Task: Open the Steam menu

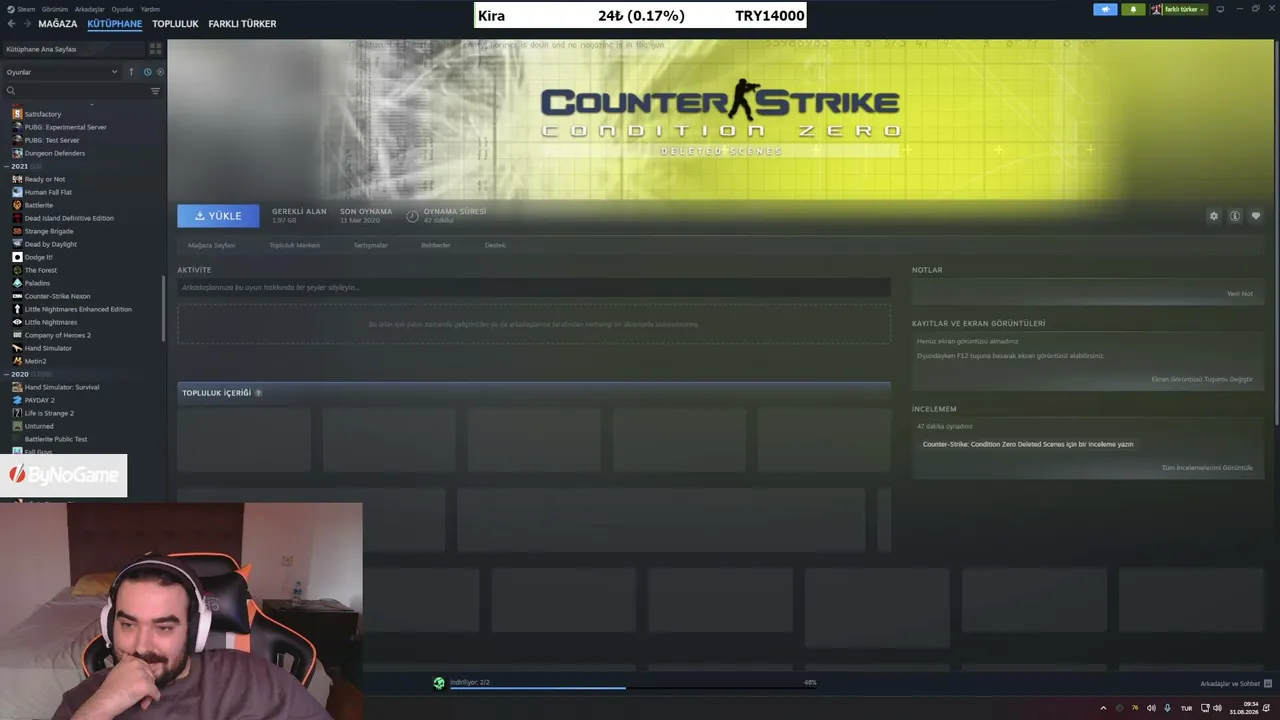Action: (x=21, y=9)
